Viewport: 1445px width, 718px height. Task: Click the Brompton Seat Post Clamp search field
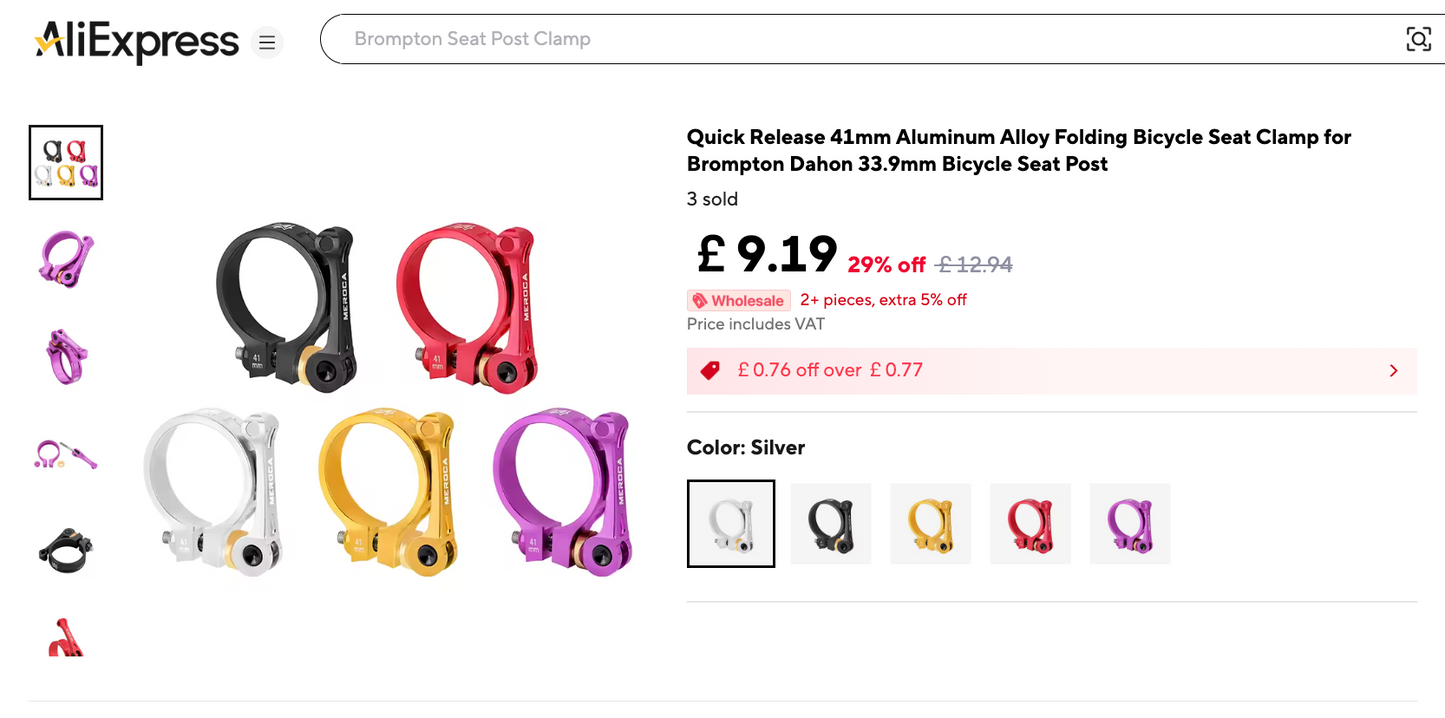click(870, 39)
